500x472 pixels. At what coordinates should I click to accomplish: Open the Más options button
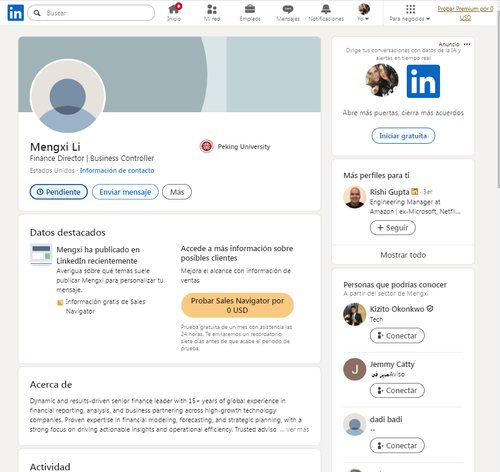177,192
